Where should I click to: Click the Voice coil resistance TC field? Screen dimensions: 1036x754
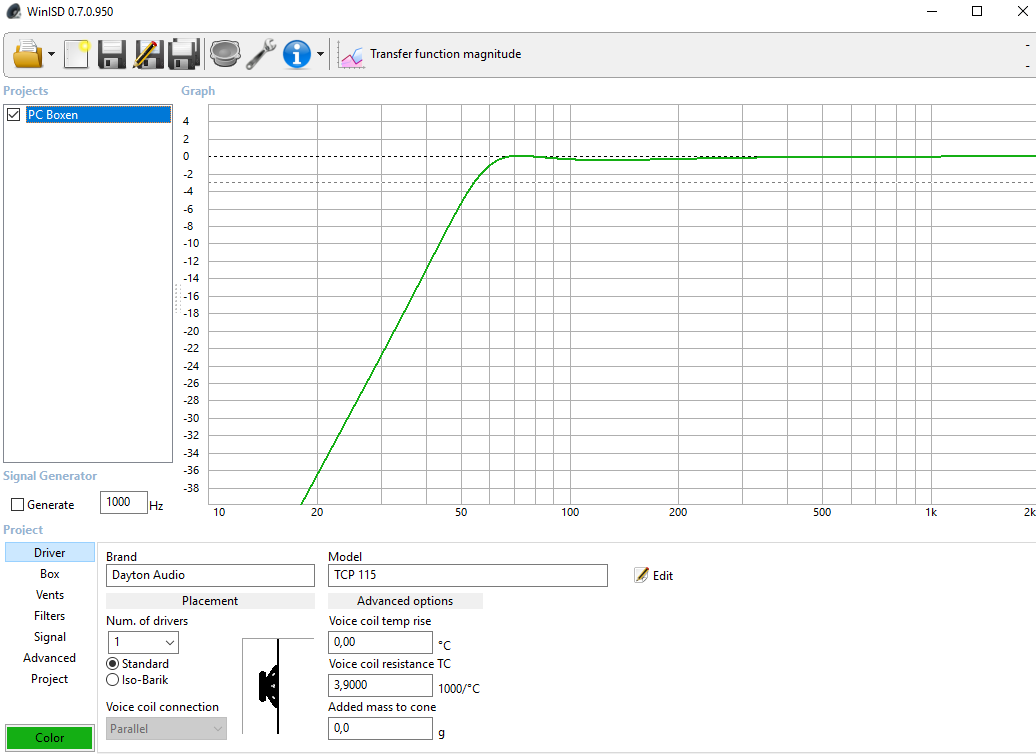(381, 685)
